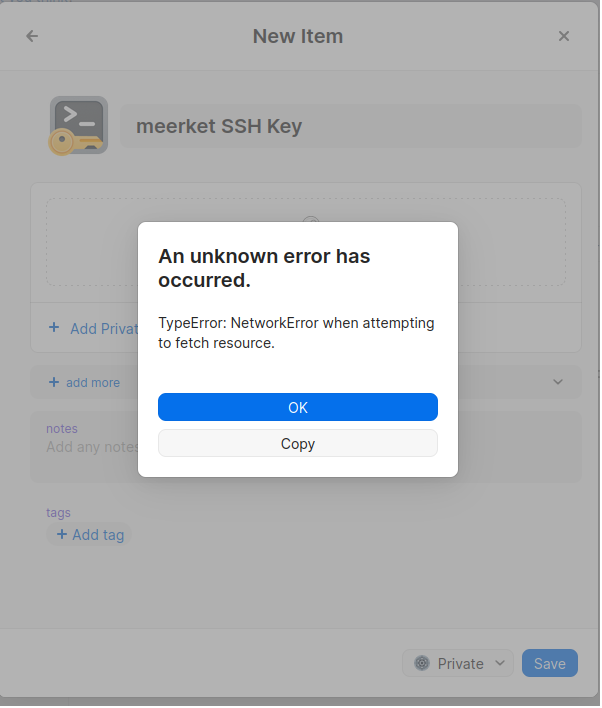Click the Add tag button
The width and height of the screenshot is (602, 708).
(x=90, y=535)
